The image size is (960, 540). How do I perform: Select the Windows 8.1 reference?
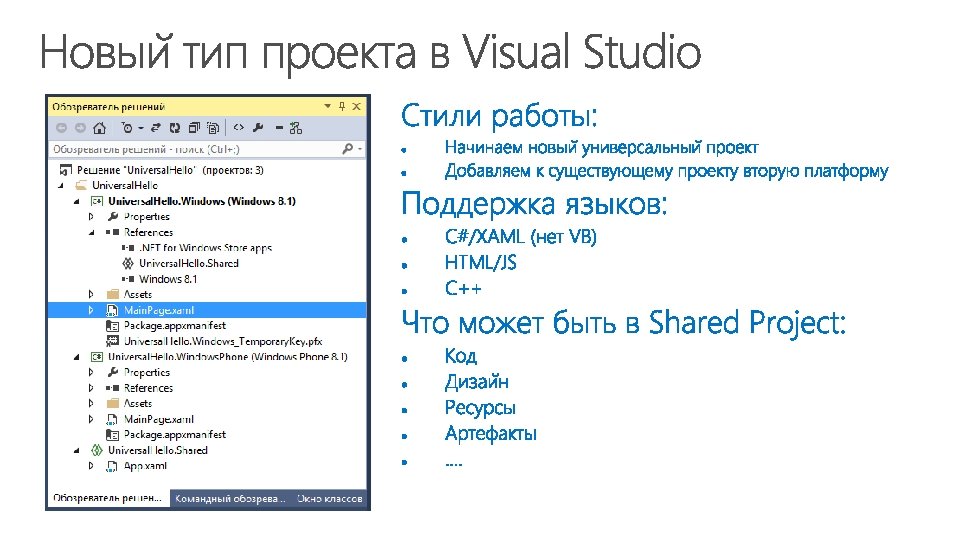click(168, 279)
